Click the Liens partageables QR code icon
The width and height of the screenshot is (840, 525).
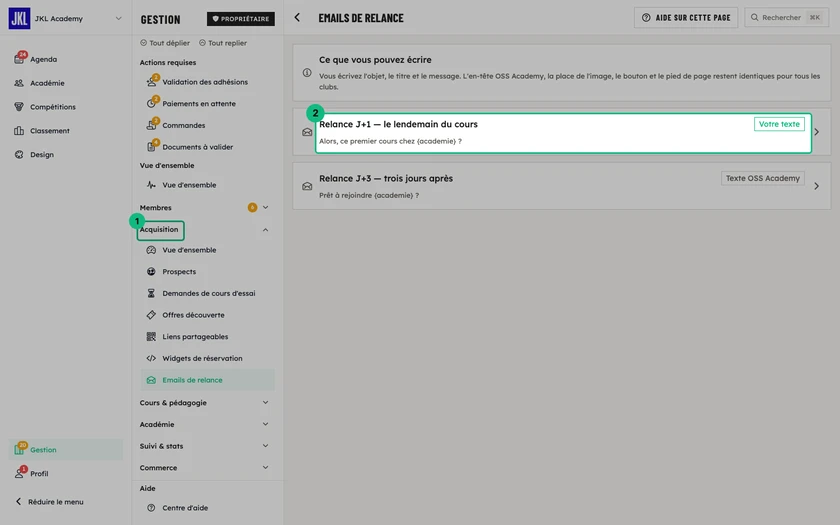[x=151, y=336]
